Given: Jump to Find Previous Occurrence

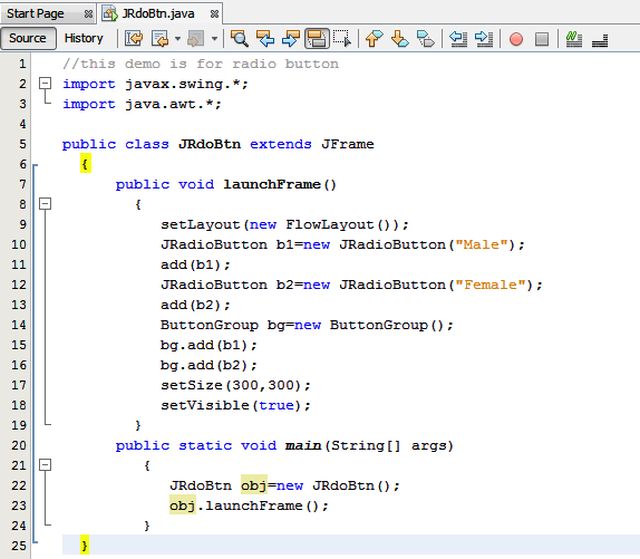Looking at the screenshot, I should coord(265,39).
